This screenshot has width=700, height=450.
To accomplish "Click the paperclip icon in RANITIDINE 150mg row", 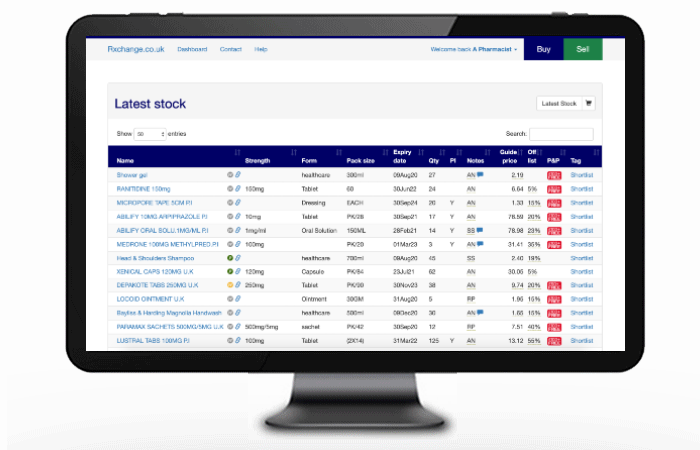I will (x=238, y=188).
